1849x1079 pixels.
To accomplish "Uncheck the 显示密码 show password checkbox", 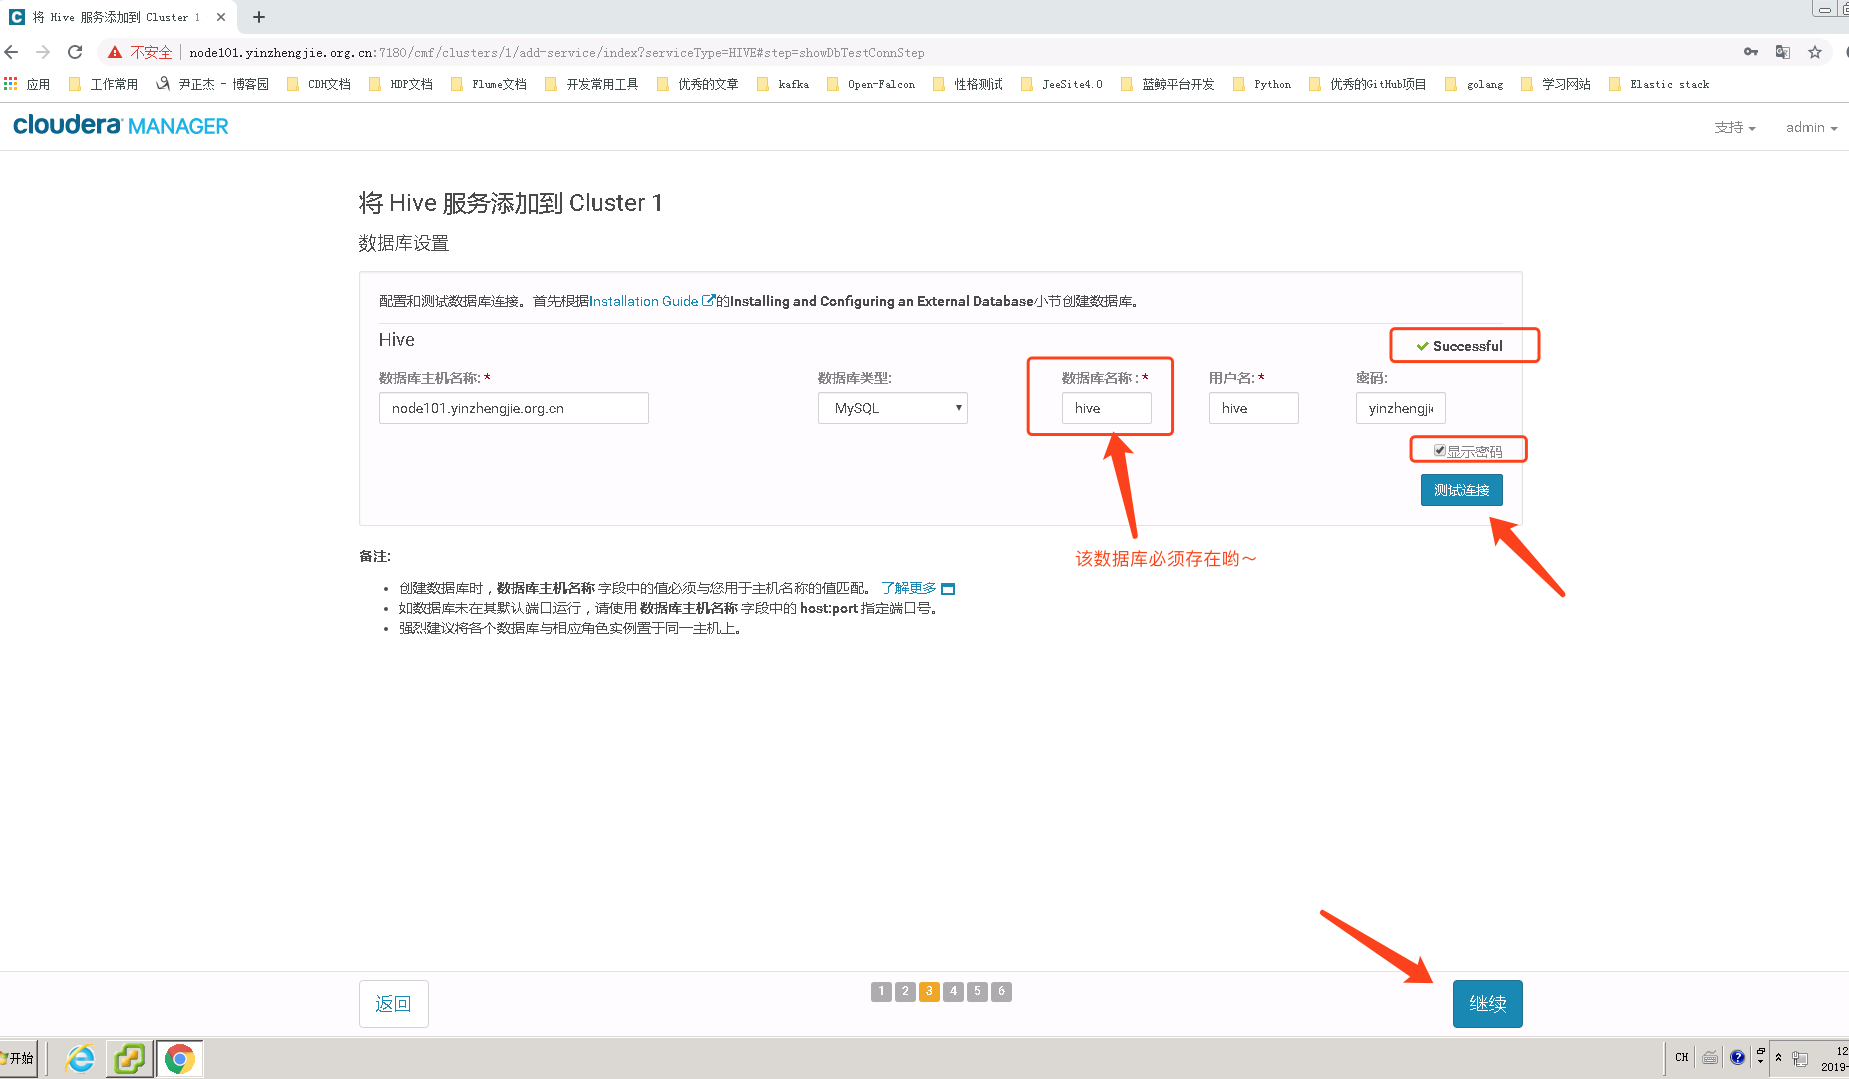I will [1439, 450].
